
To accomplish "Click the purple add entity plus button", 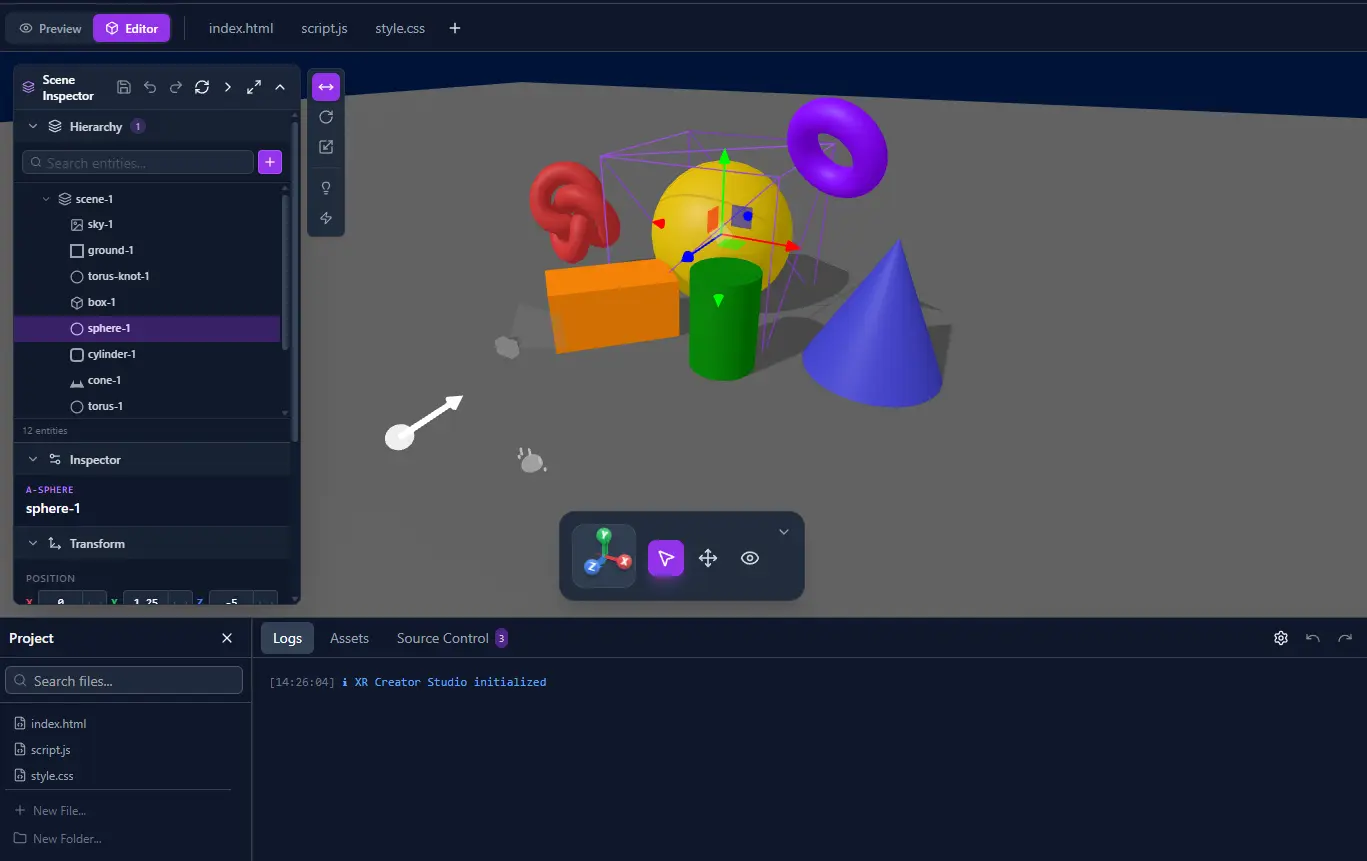I will coord(270,162).
